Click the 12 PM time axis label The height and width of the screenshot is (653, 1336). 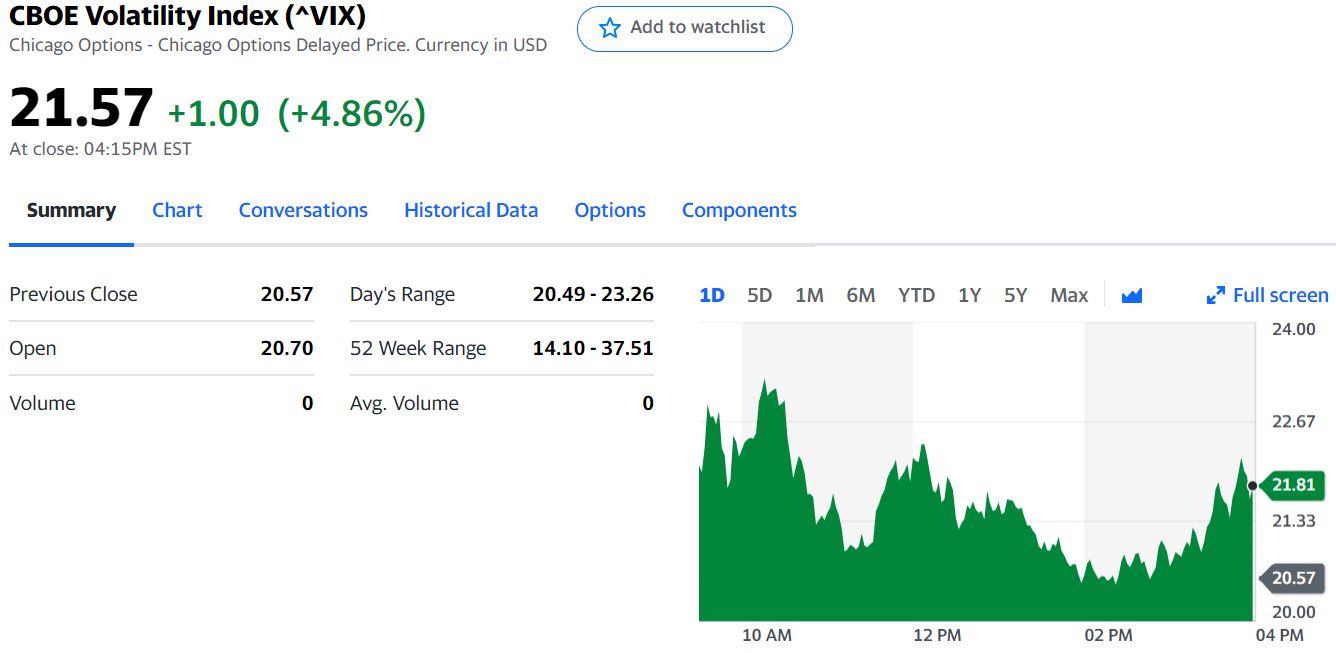pyautogui.click(x=937, y=635)
